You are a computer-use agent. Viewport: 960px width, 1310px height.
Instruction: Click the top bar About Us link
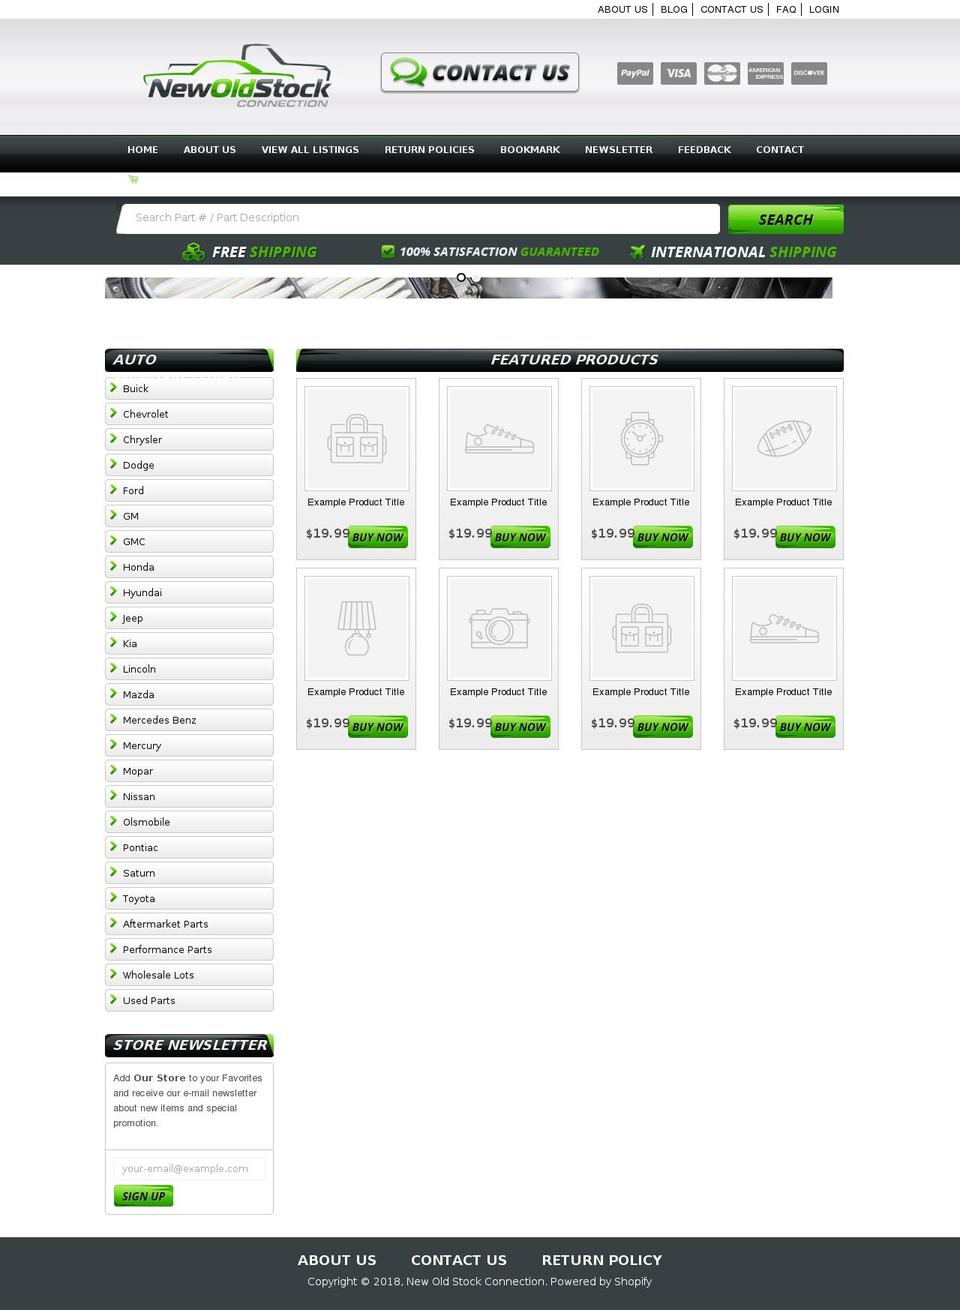(623, 9)
